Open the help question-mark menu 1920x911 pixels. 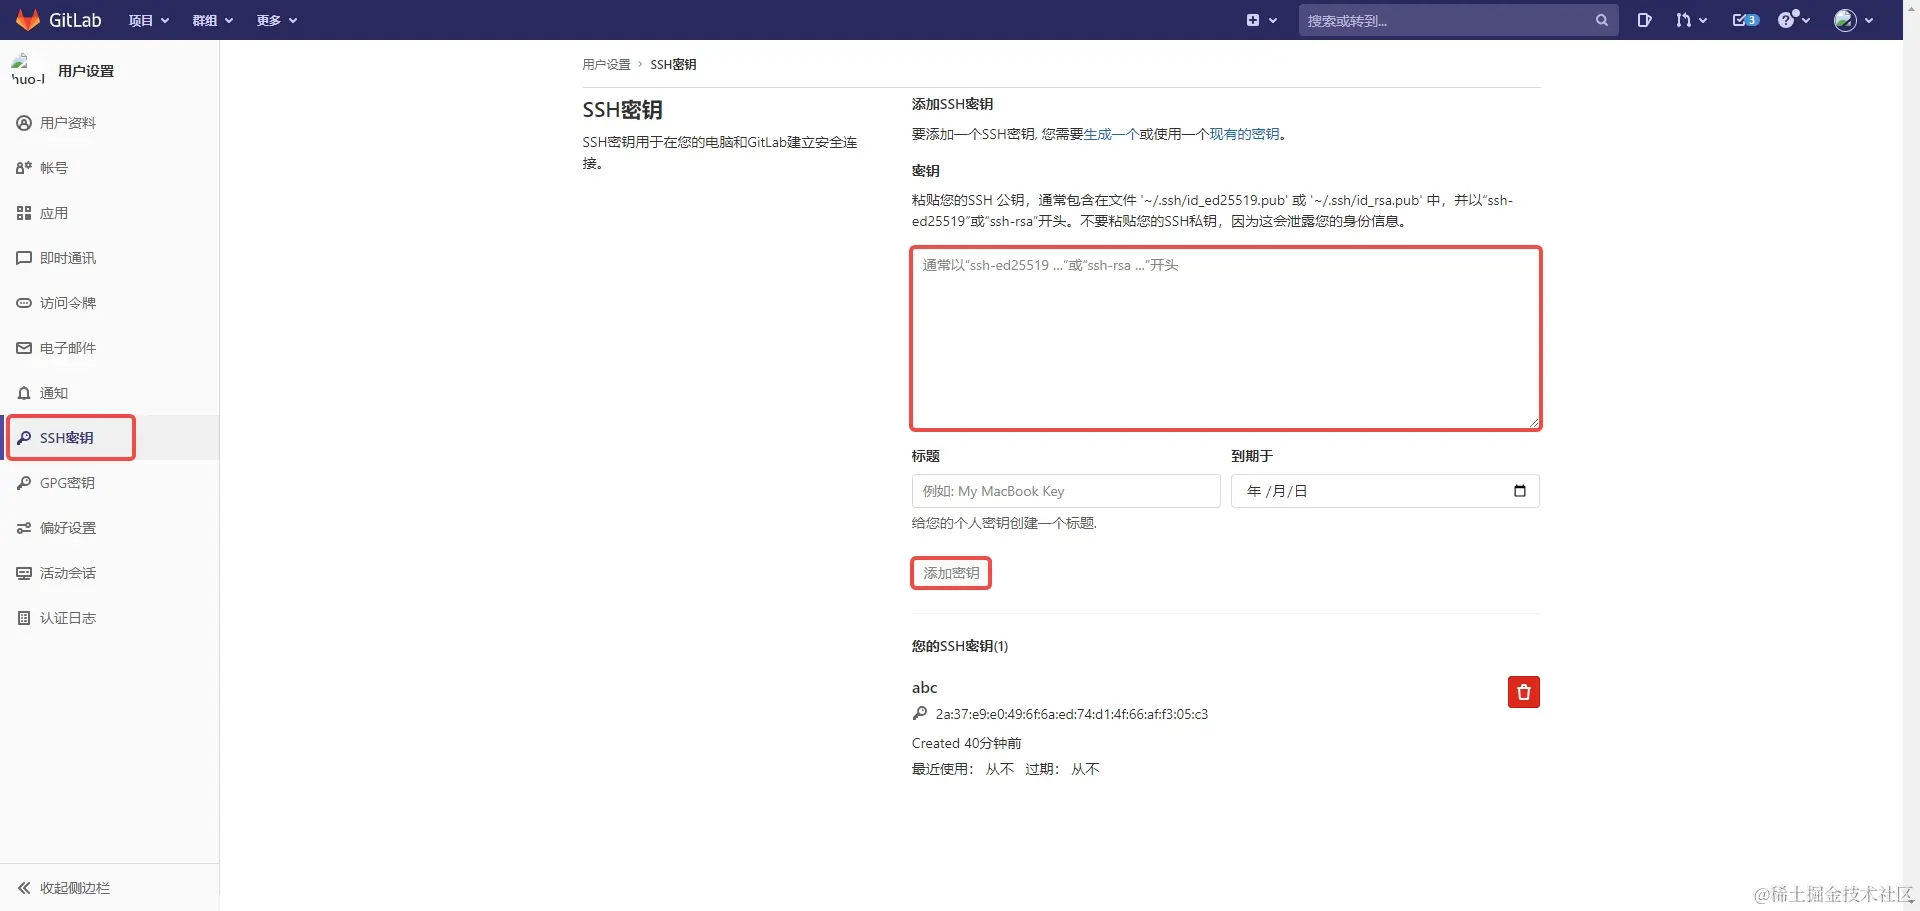[1794, 20]
